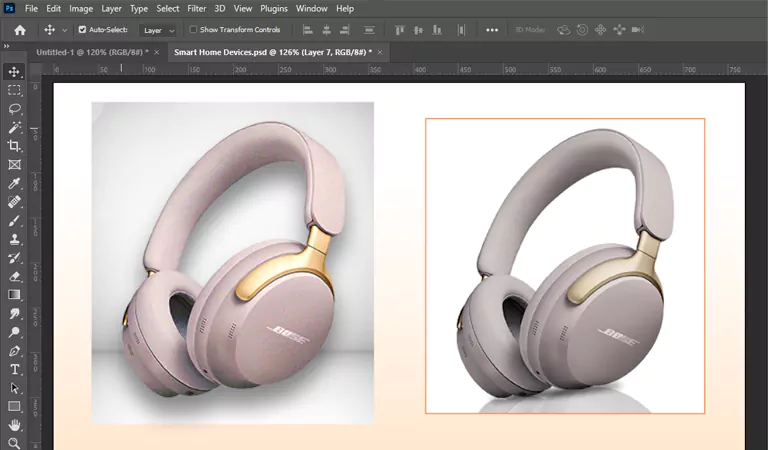Open the Plugins menu
Screen dimensions: 768x450
click(274, 8)
